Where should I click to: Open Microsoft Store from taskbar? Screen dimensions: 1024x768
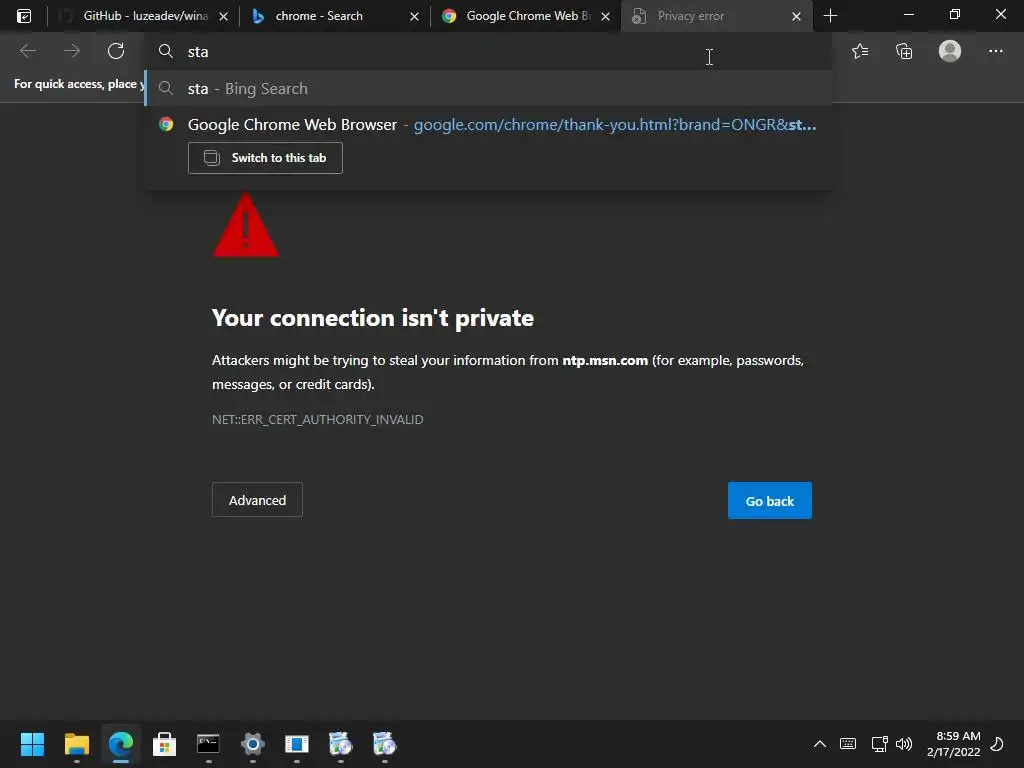point(165,744)
